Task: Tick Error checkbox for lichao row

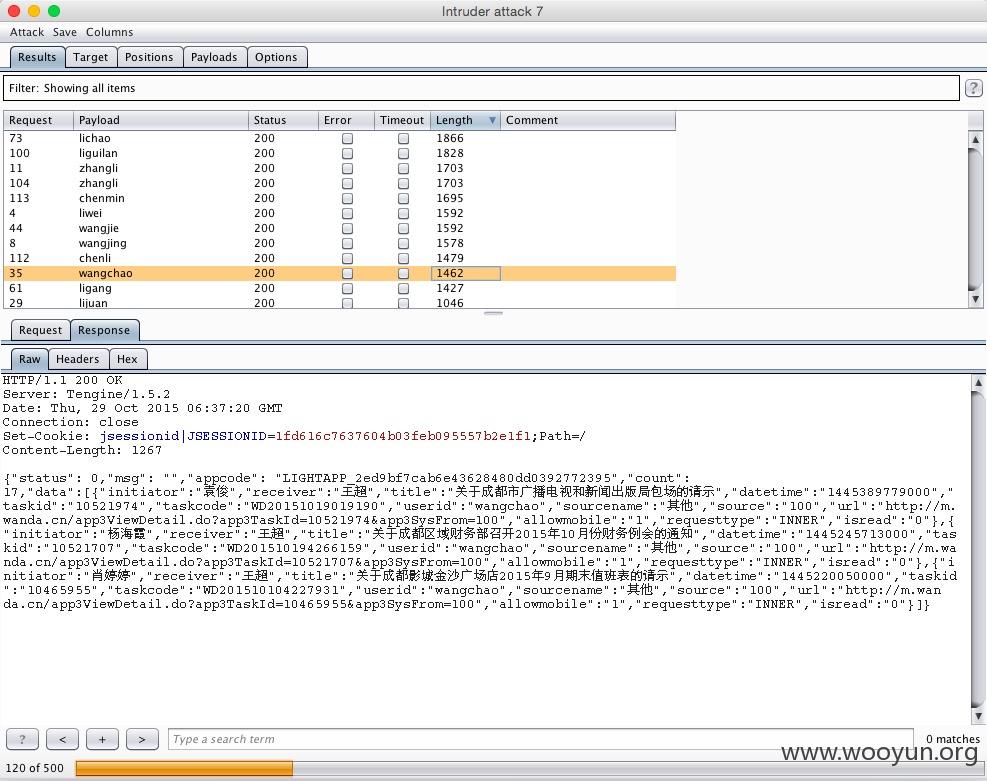Action: pos(347,138)
